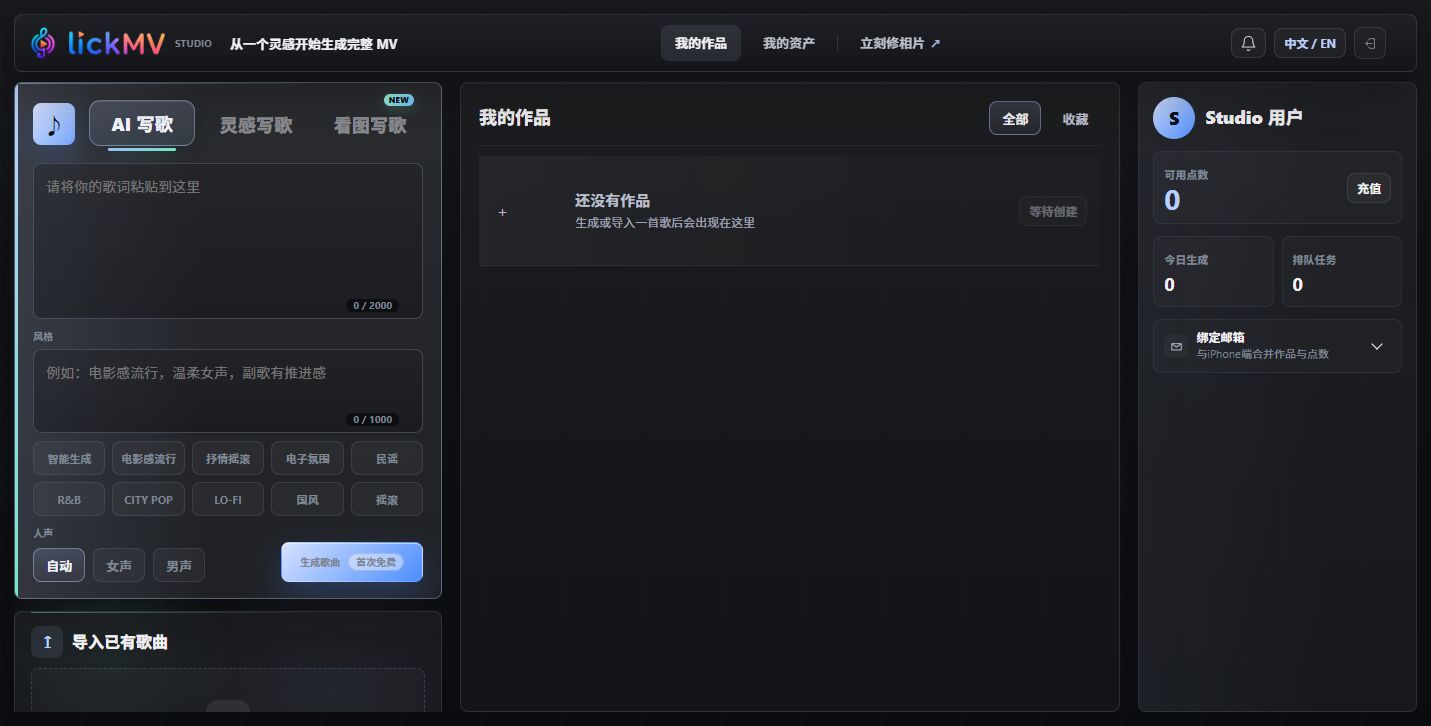Show 收藏 works filter
Image resolution: width=1431 pixels, height=726 pixels.
click(1075, 118)
